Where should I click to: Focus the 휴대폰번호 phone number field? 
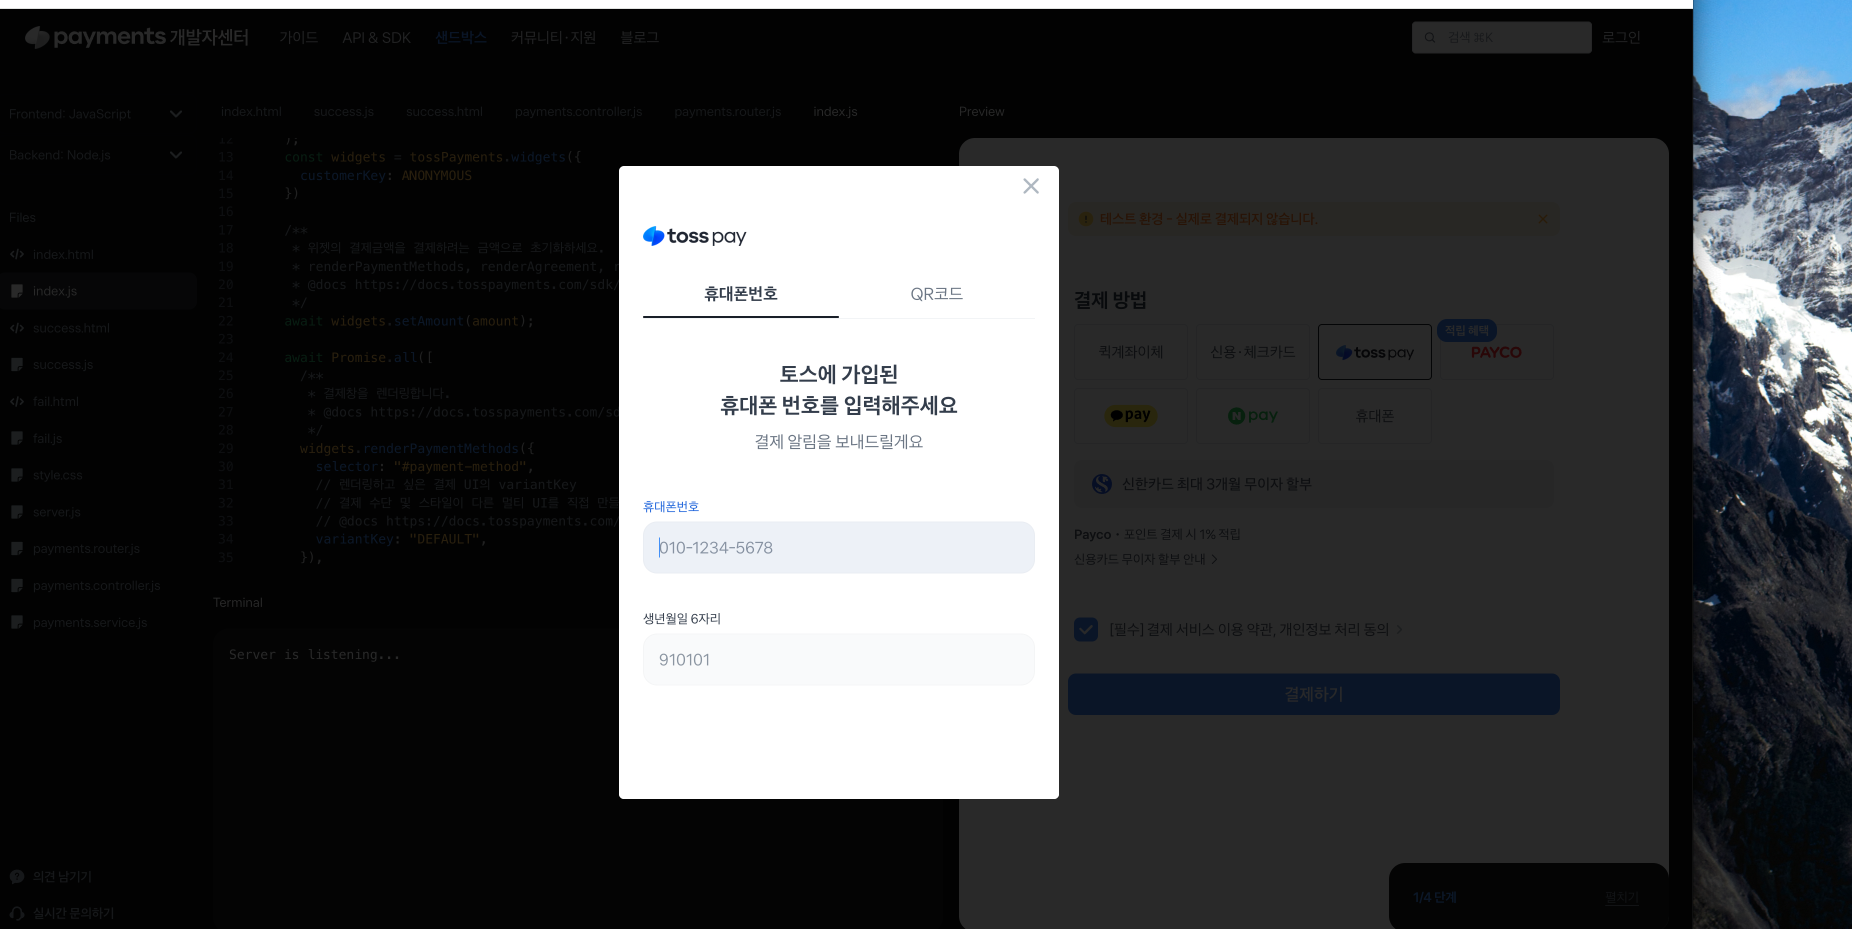(x=839, y=548)
